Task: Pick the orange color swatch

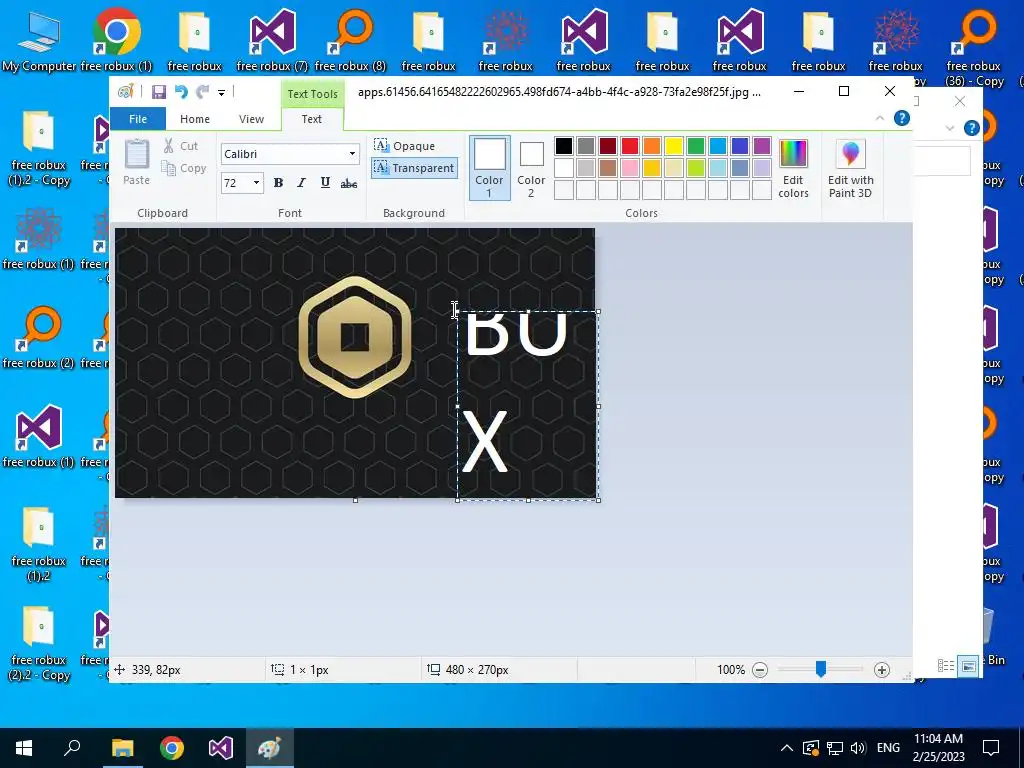Action: (652, 146)
